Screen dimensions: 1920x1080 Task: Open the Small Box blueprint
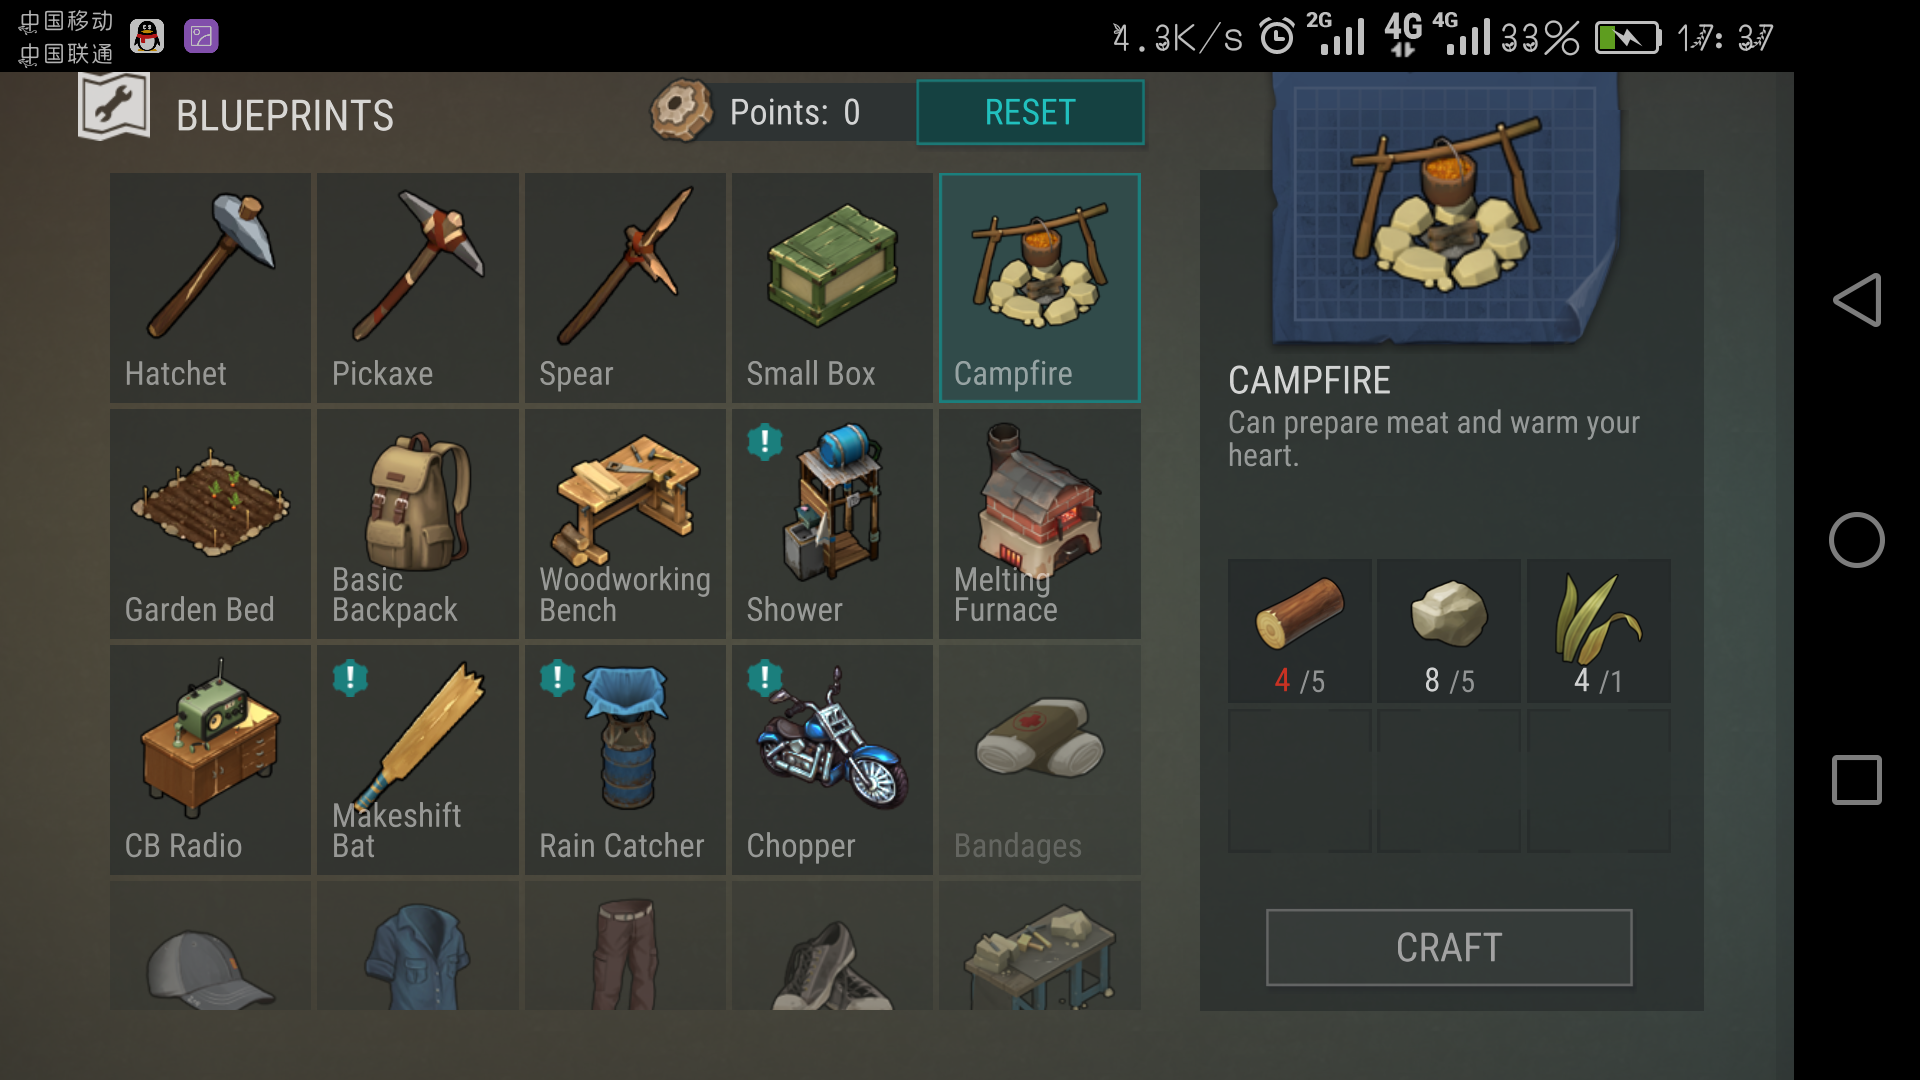832,288
